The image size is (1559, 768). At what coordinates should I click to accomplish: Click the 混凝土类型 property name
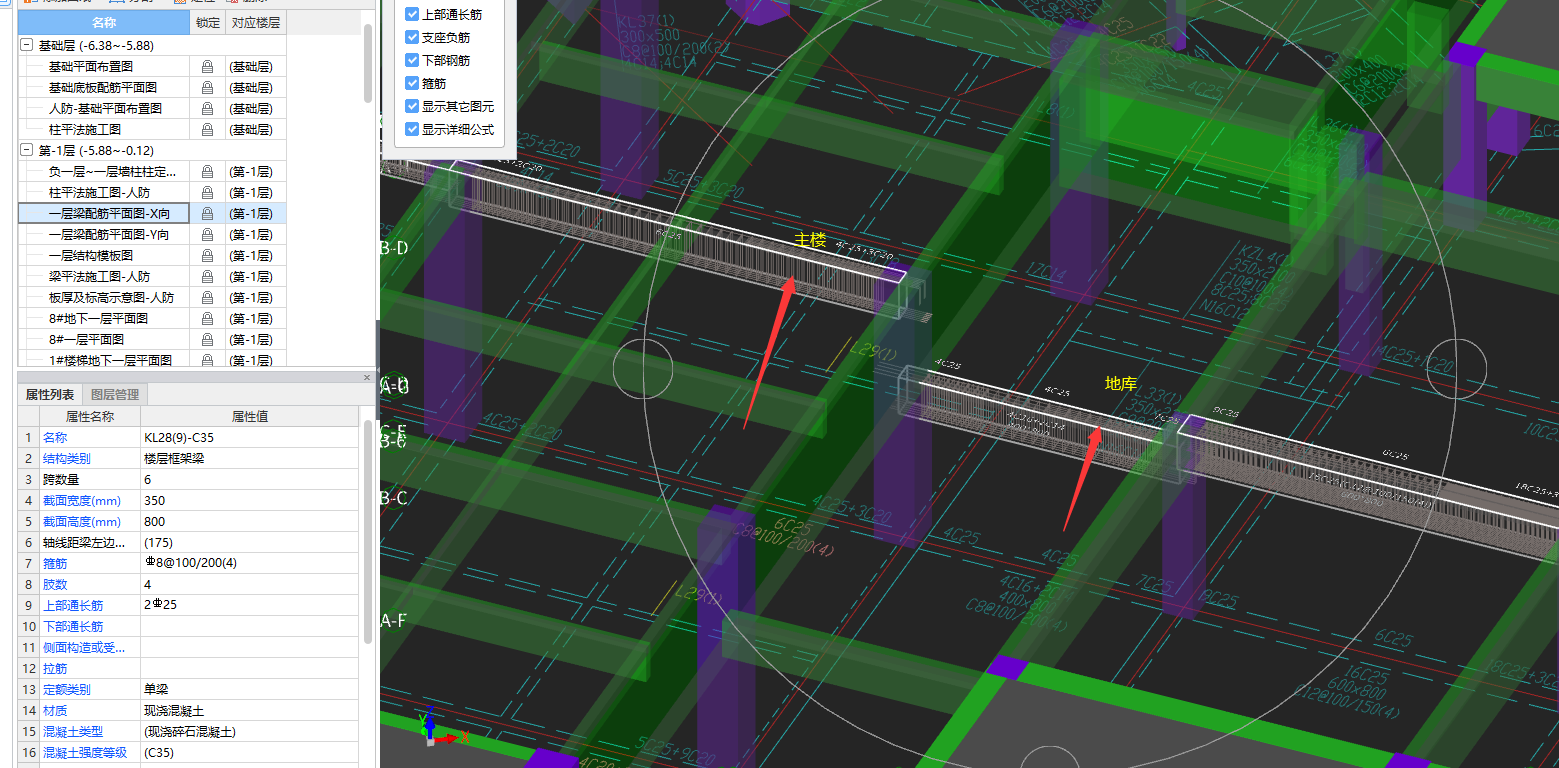(x=72, y=731)
